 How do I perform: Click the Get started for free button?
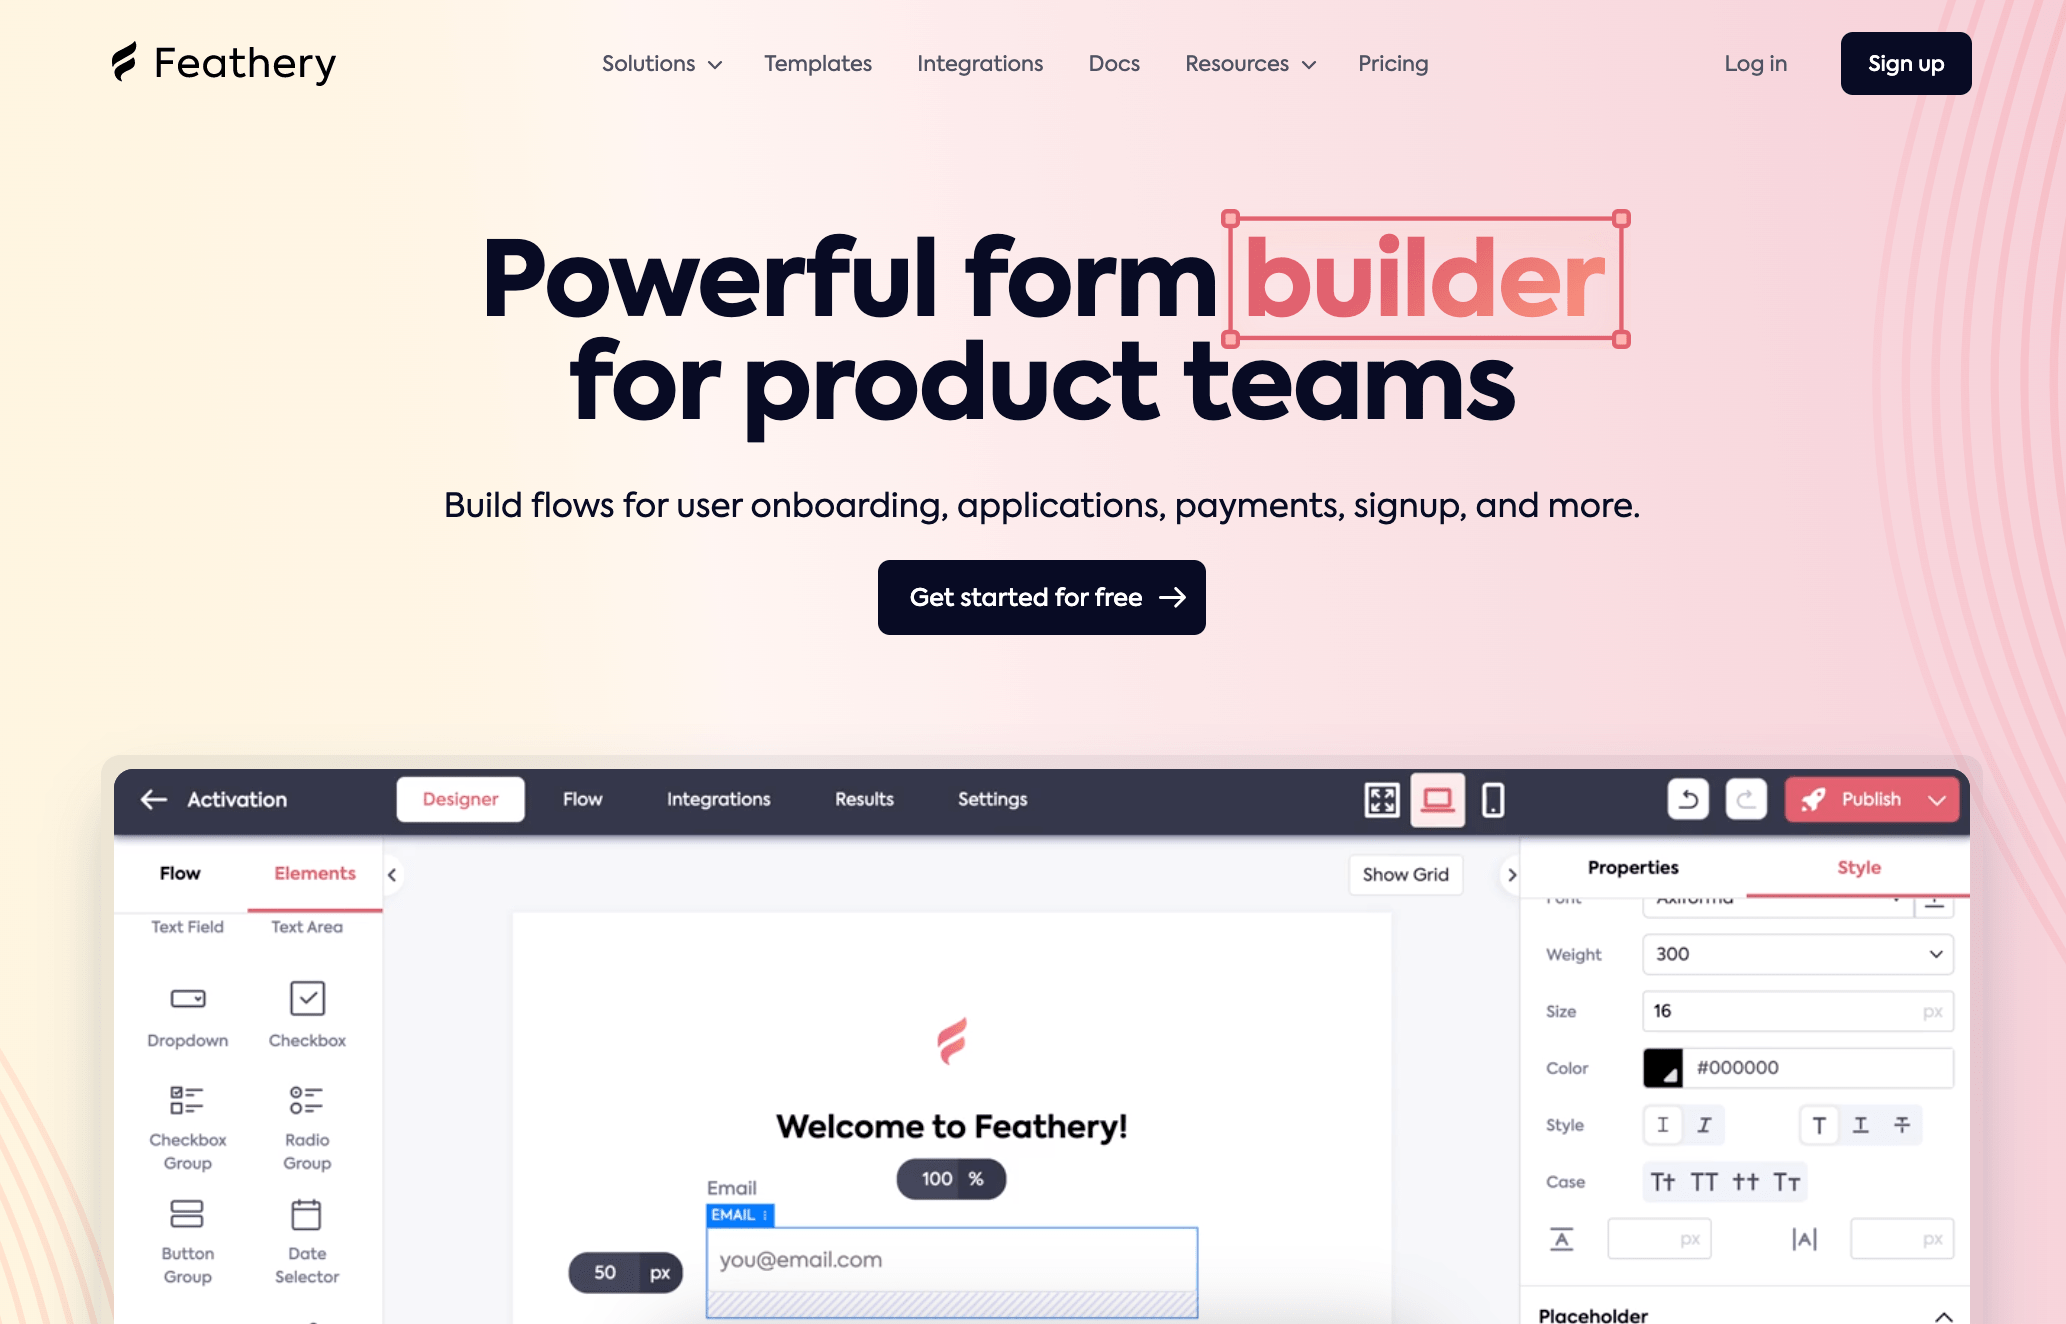click(x=1042, y=596)
